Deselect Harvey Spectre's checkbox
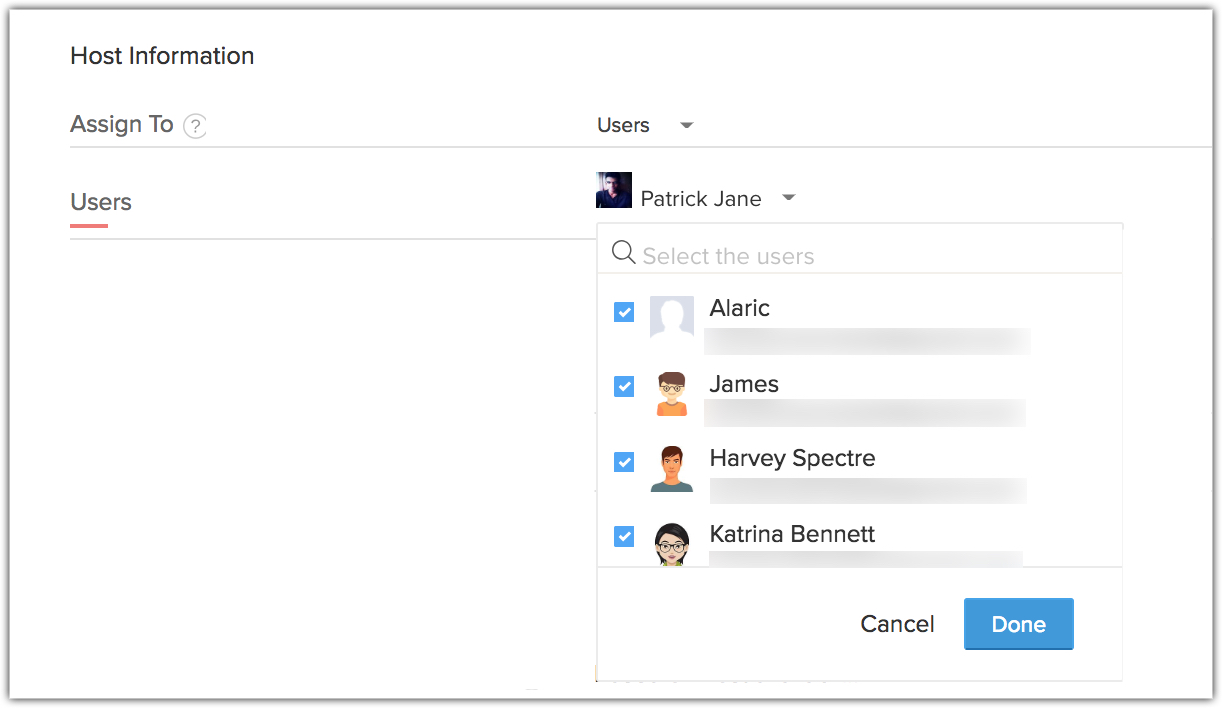This screenshot has width=1222, height=708. click(x=624, y=462)
